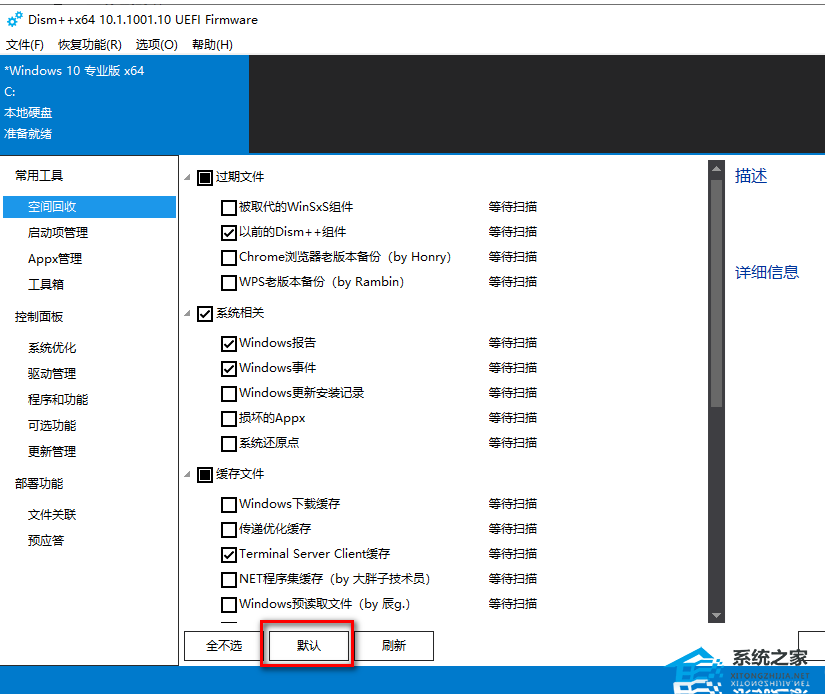Viewport: 825px width, 694px height.
Task: Click the 控制面板 section header
Action: [39, 317]
